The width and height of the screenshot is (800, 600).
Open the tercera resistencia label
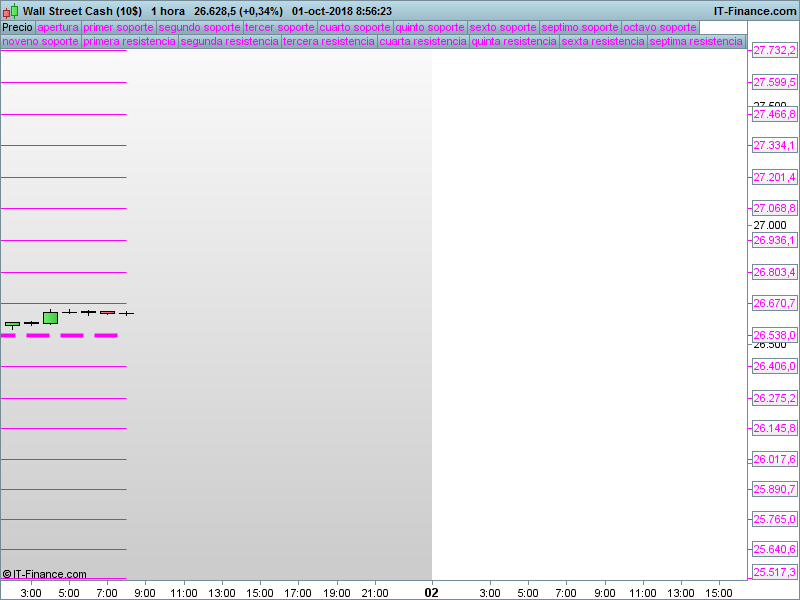click(x=329, y=41)
